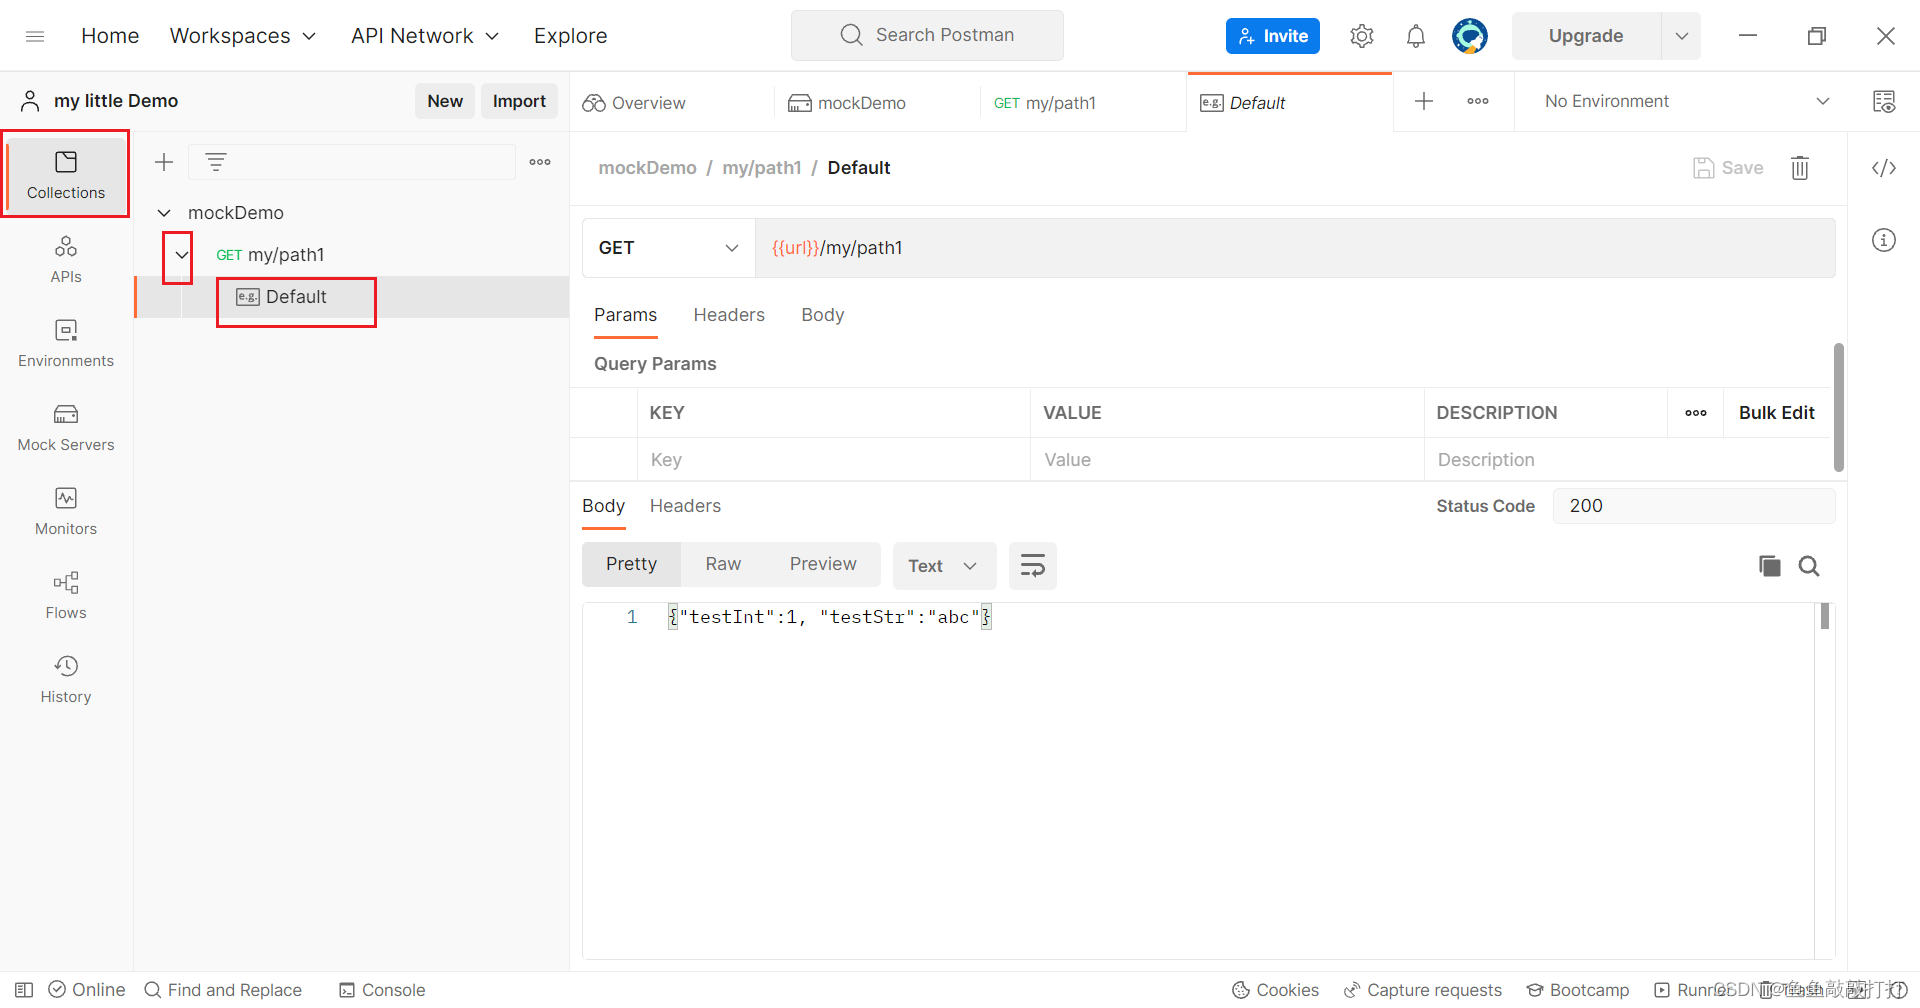Toggle line wrap in response body
The width and height of the screenshot is (1920, 1008).
coord(1033,566)
